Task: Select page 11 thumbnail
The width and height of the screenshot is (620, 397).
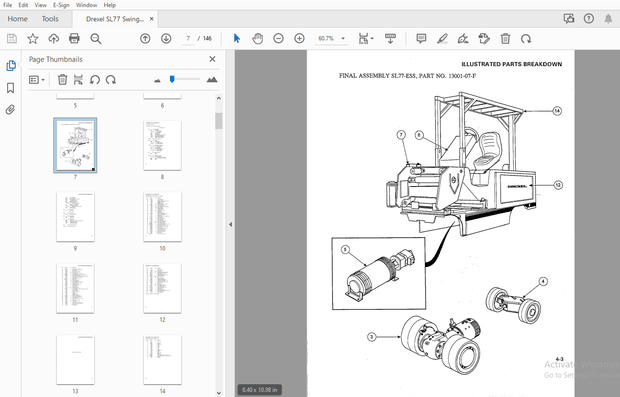Action: (75, 288)
